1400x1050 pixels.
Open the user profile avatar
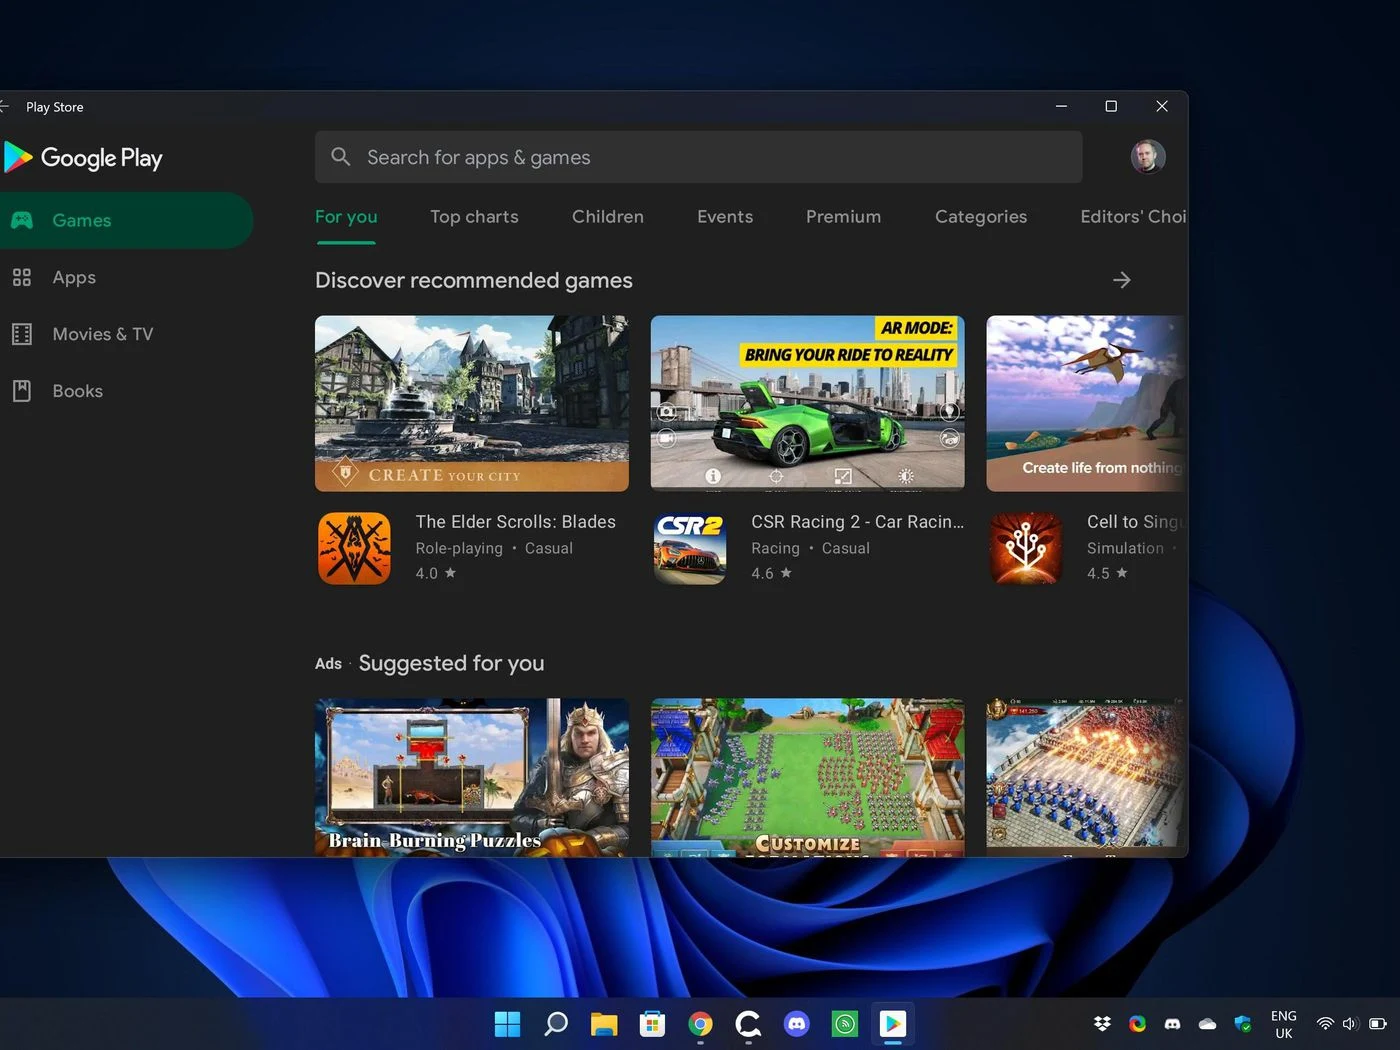pos(1148,157)
